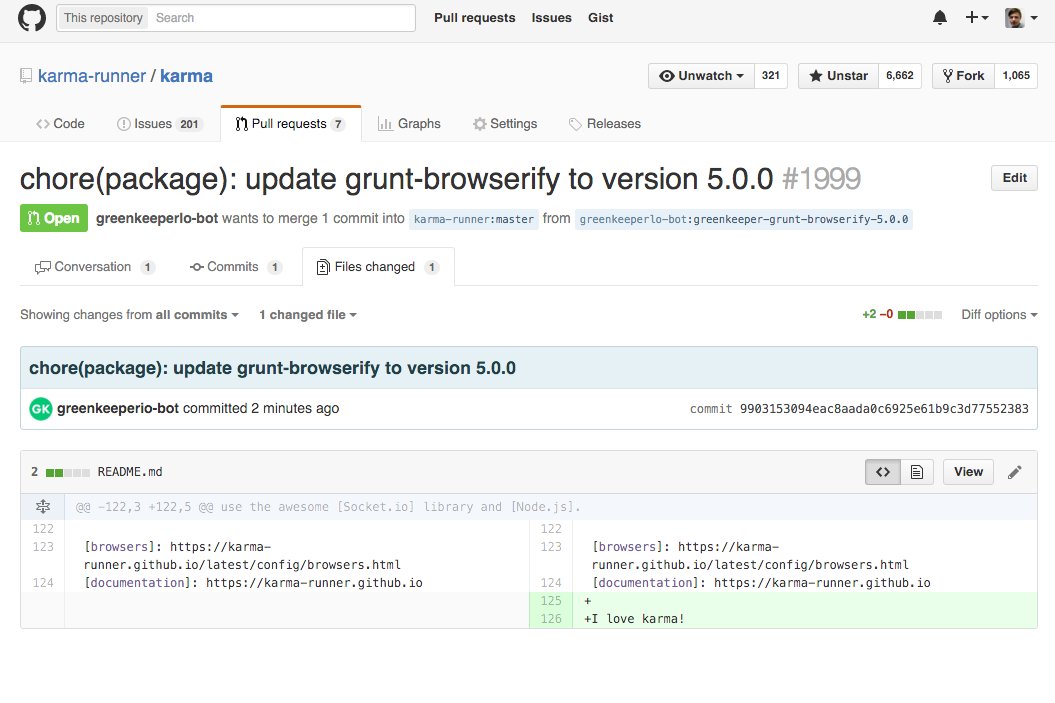Show the rich diff document icon
Screen dimensions: 1055x703
pyautogui.click(x=916, y=472)
